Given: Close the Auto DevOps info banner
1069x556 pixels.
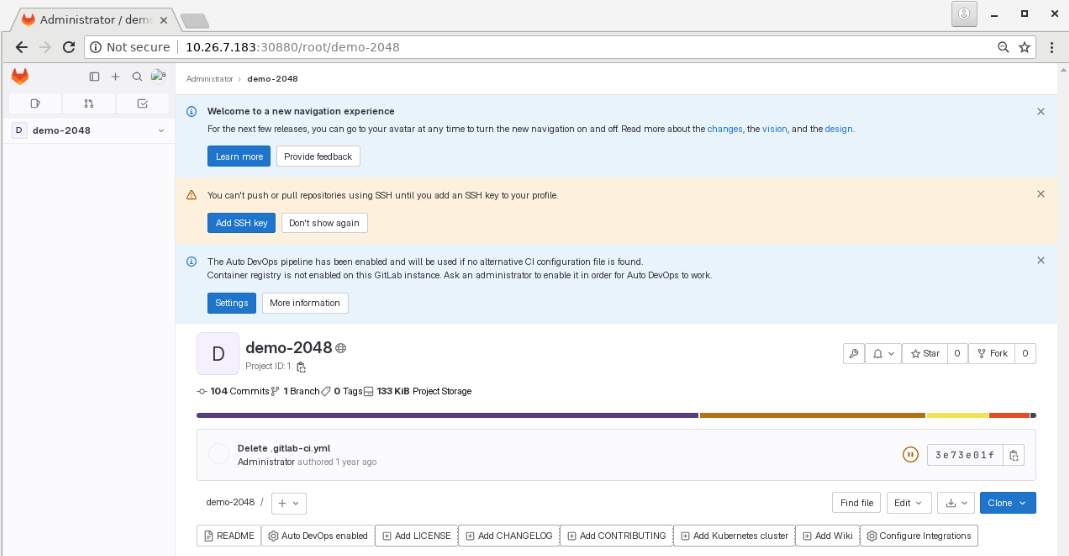Looking at the screenshot, I should (1040, 260).
